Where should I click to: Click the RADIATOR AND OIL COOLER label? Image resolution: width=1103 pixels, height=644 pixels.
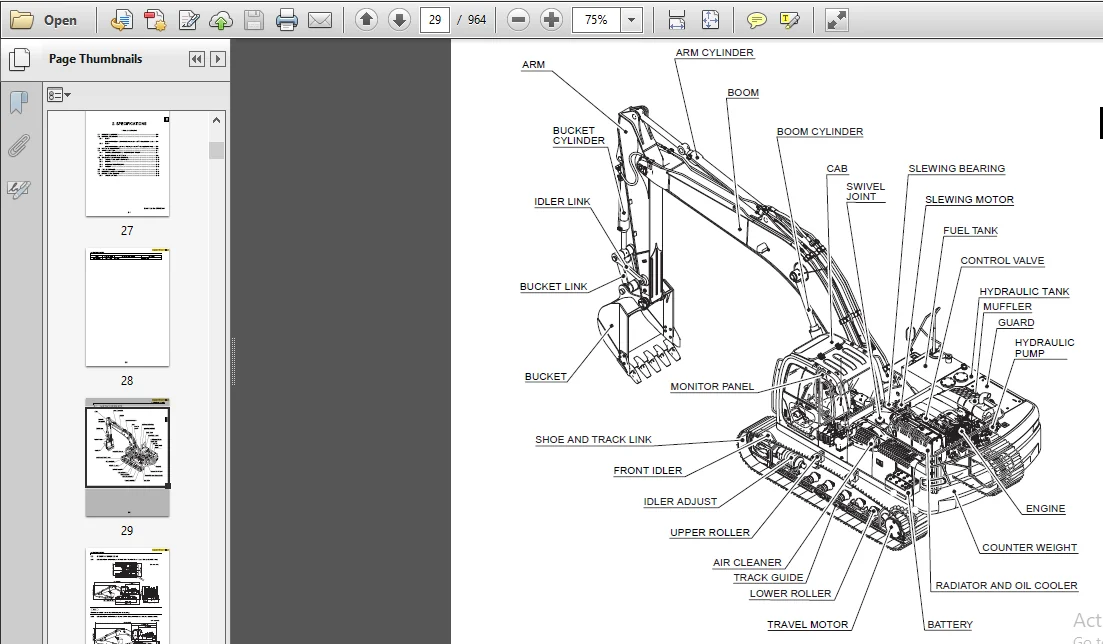(x=1006, y=585)
